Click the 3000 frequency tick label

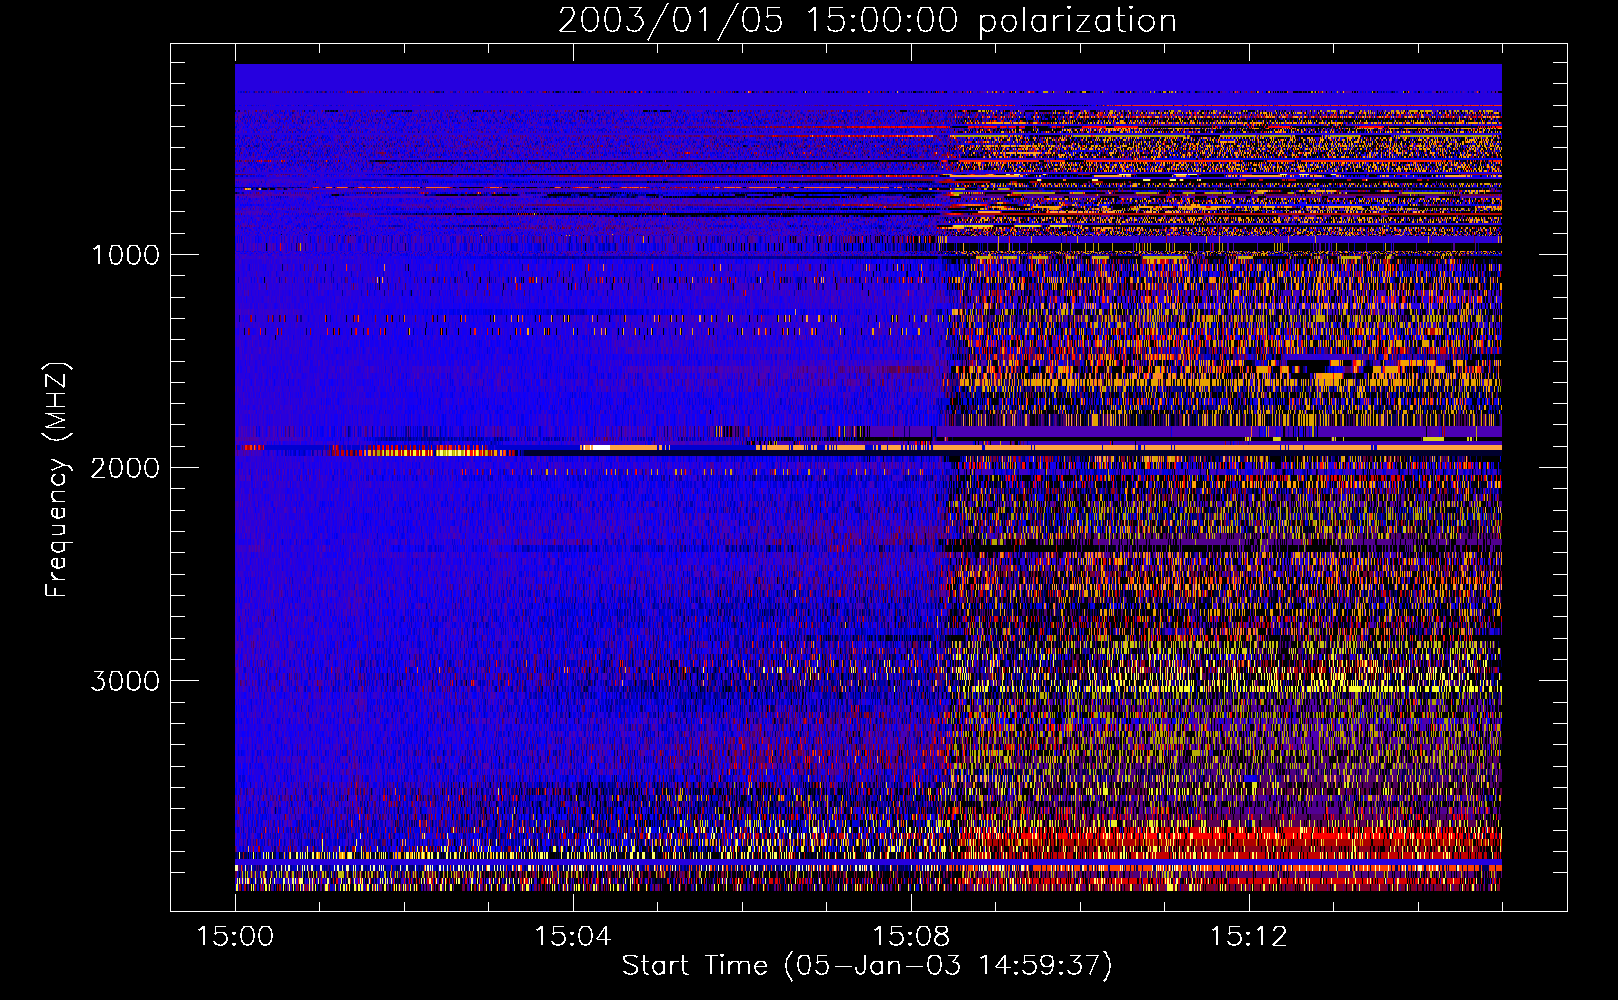(x=125, y=681)
